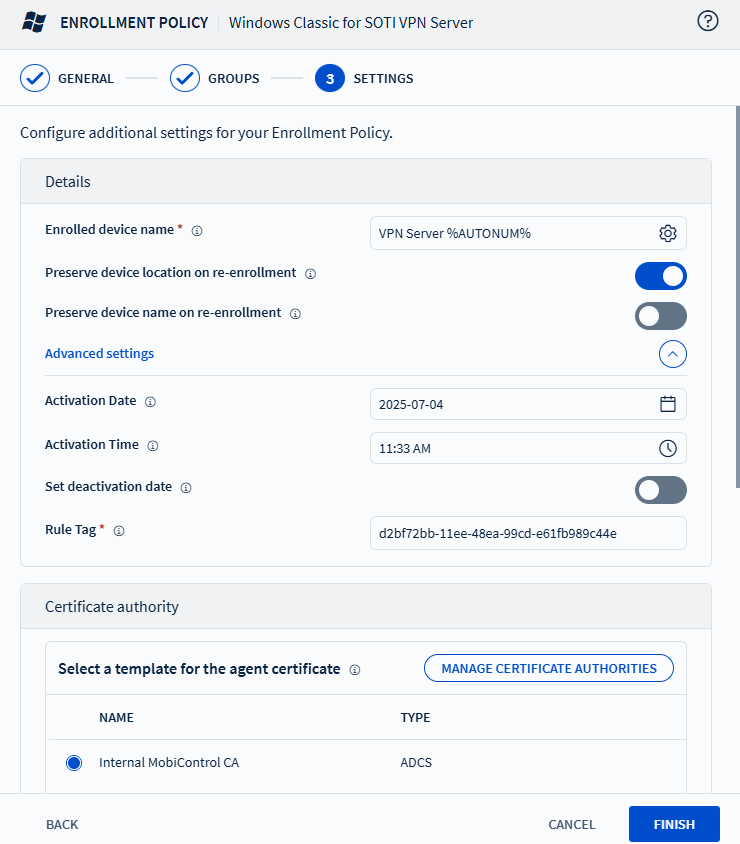Image resolution: width=740 pixels, height=844 pixels.
Task: Open the Activation Time clock picker
Action: pyautogui.click(x=668, y=448)
